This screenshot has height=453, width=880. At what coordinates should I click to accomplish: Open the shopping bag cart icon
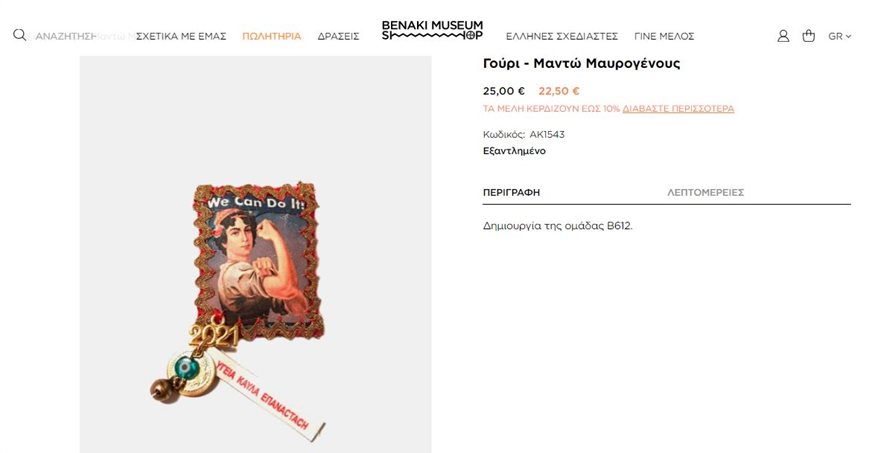click(x=808, y=36)
